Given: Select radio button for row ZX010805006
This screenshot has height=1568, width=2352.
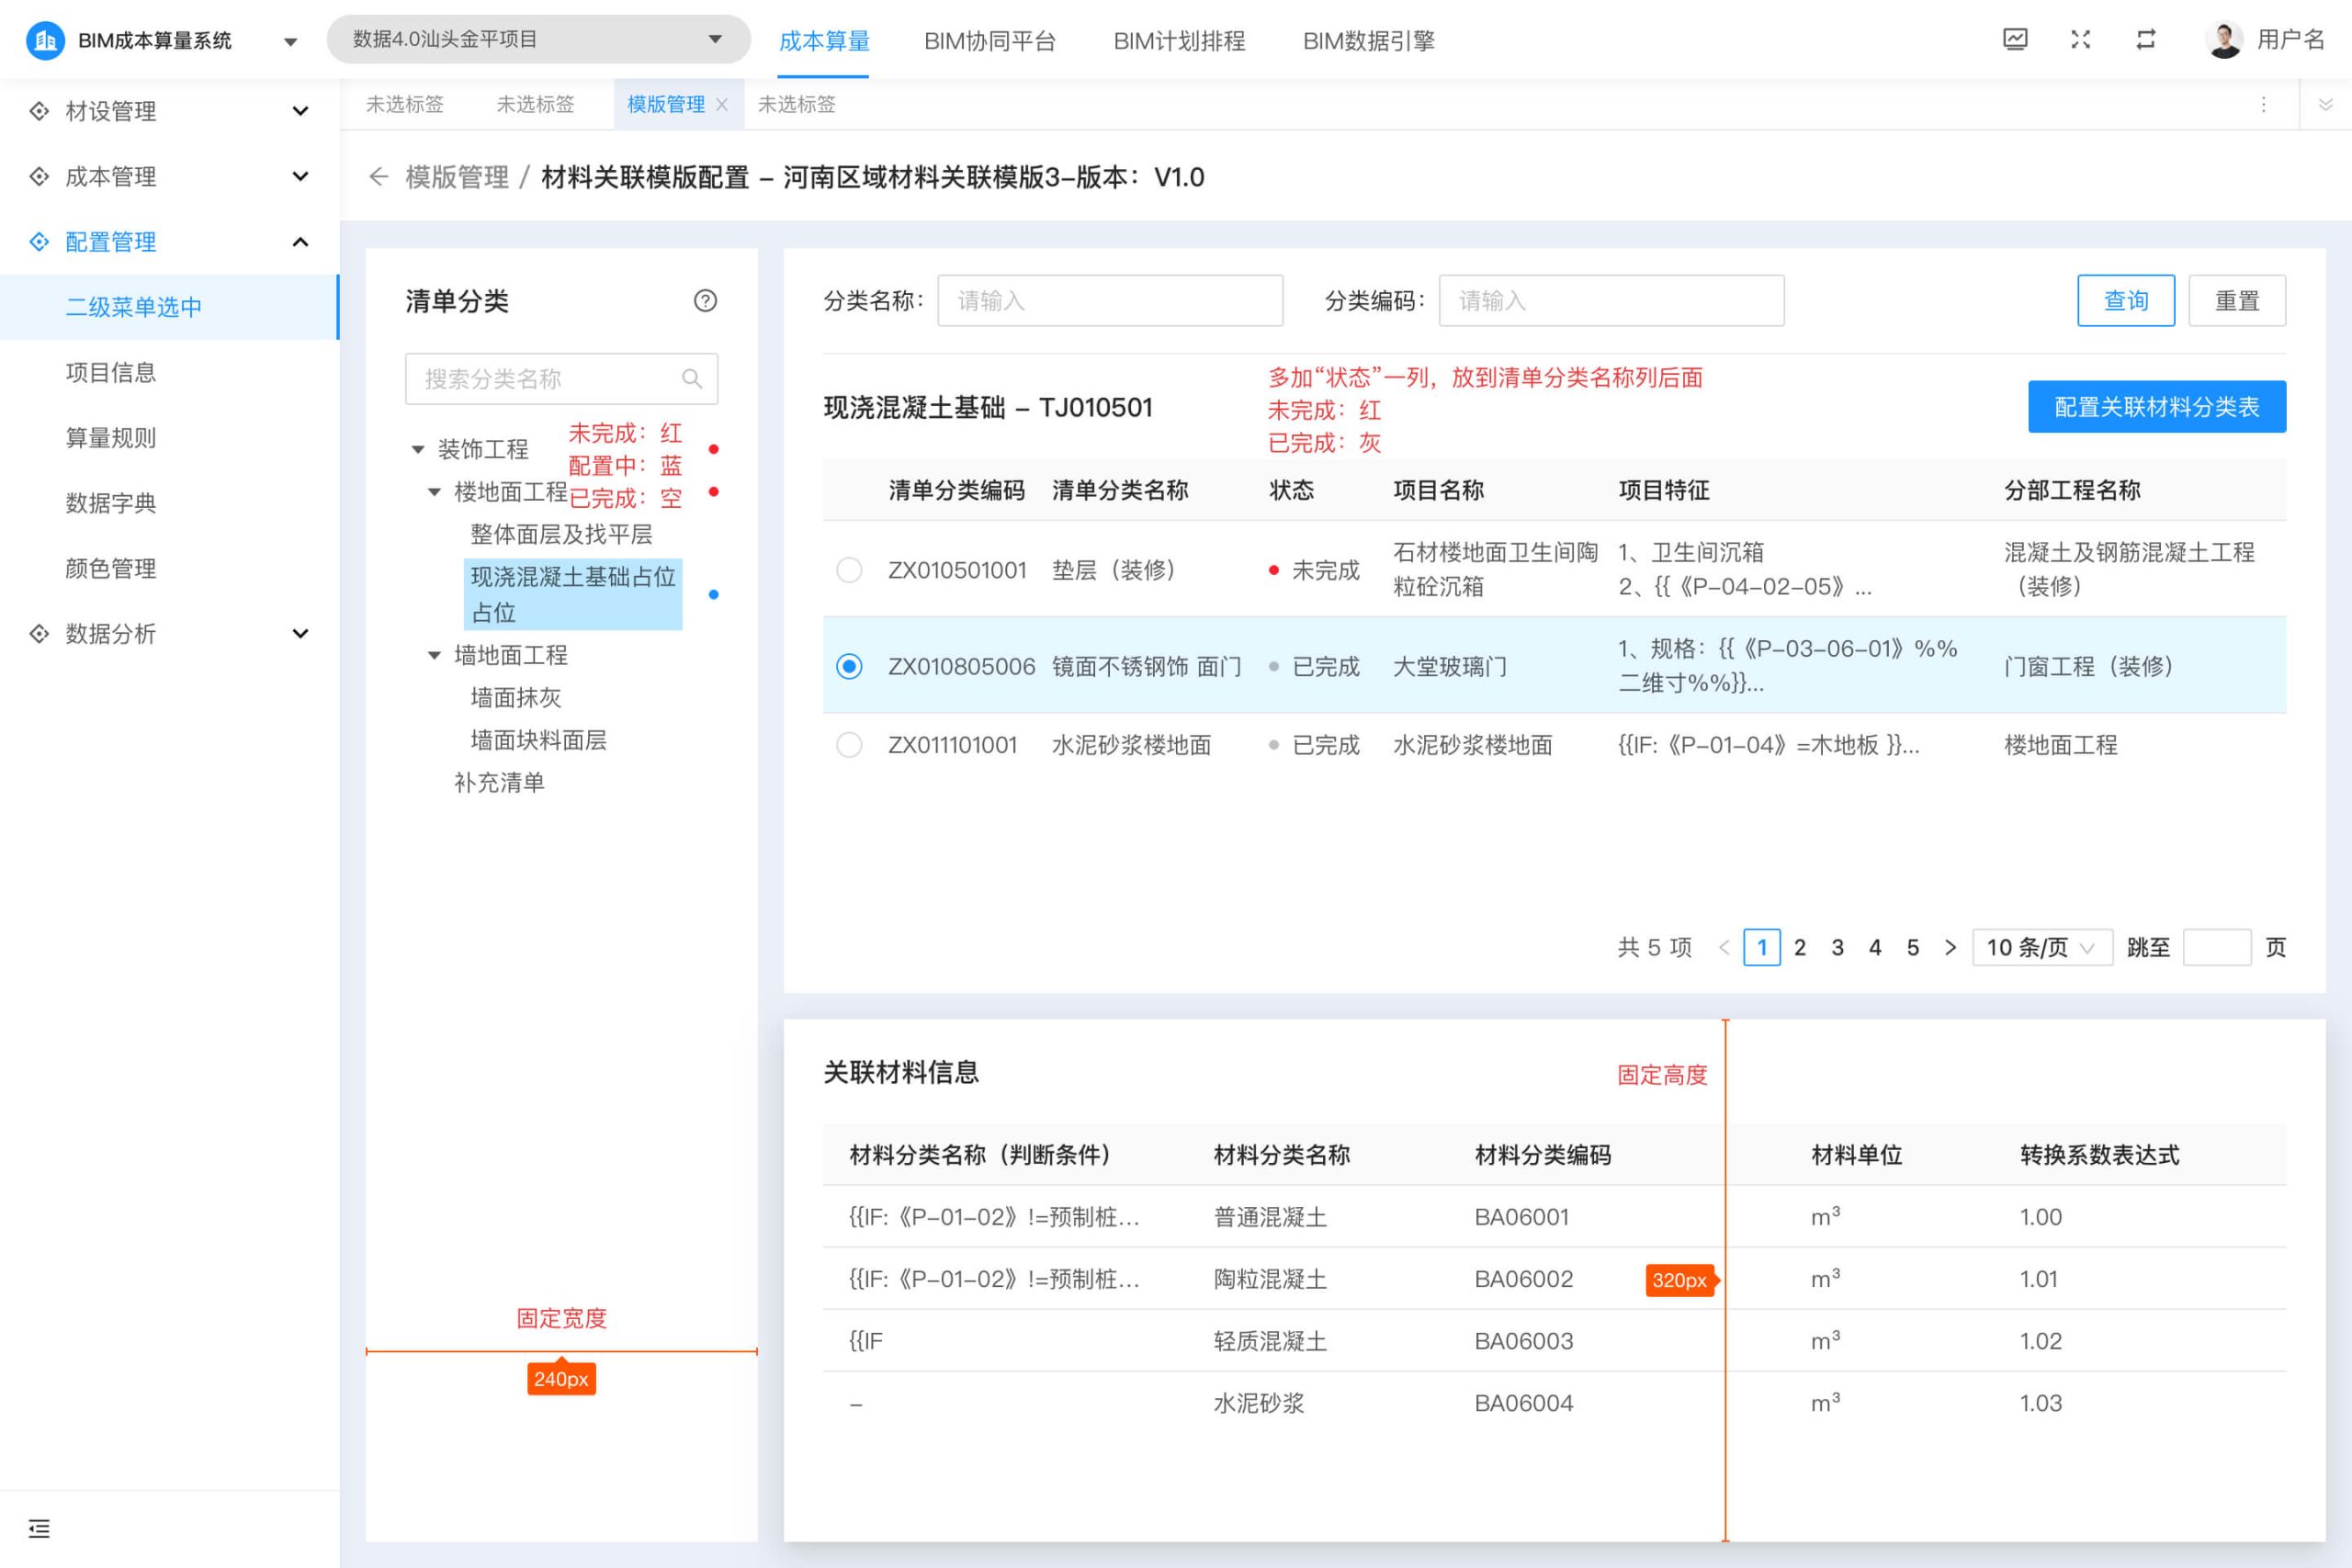Looking at the screenshot, I should pyautogui.click(x=849, y=667).
